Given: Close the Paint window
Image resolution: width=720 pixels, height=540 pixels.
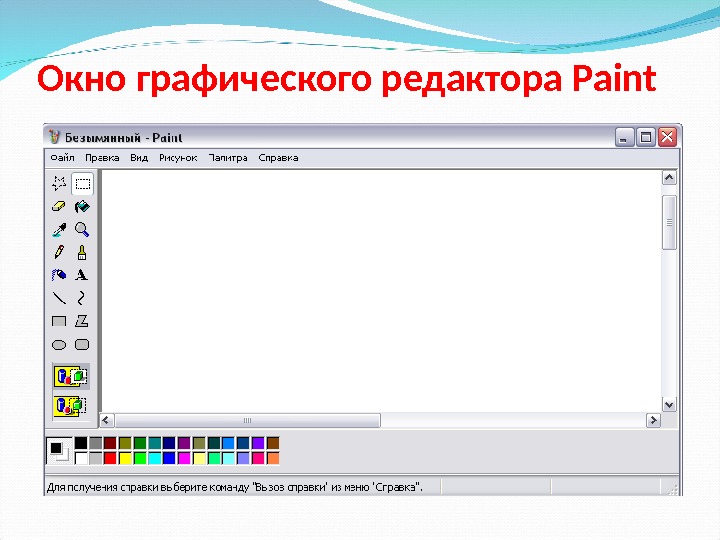Looking at the screenshot, I should (667, 137).
